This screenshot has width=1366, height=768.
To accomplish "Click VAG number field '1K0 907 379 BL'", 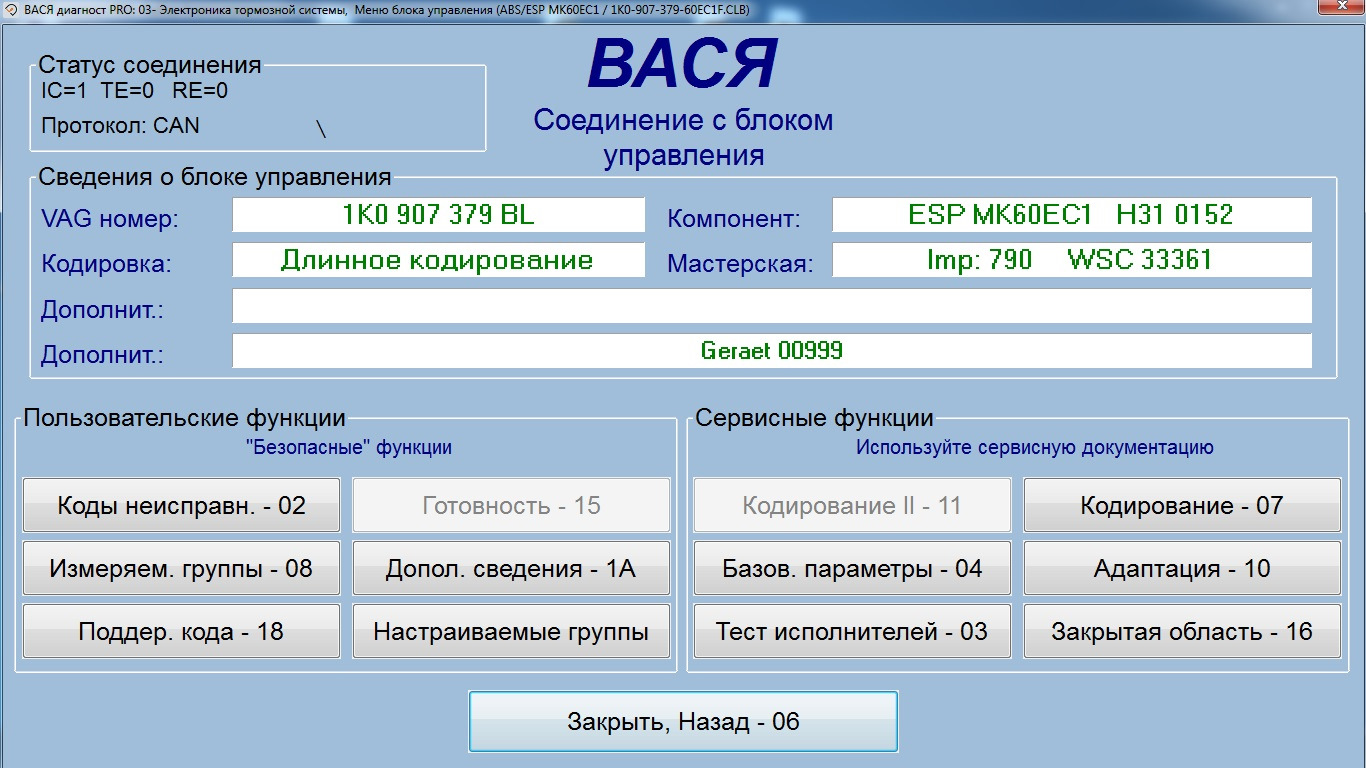I will point(438,214).
